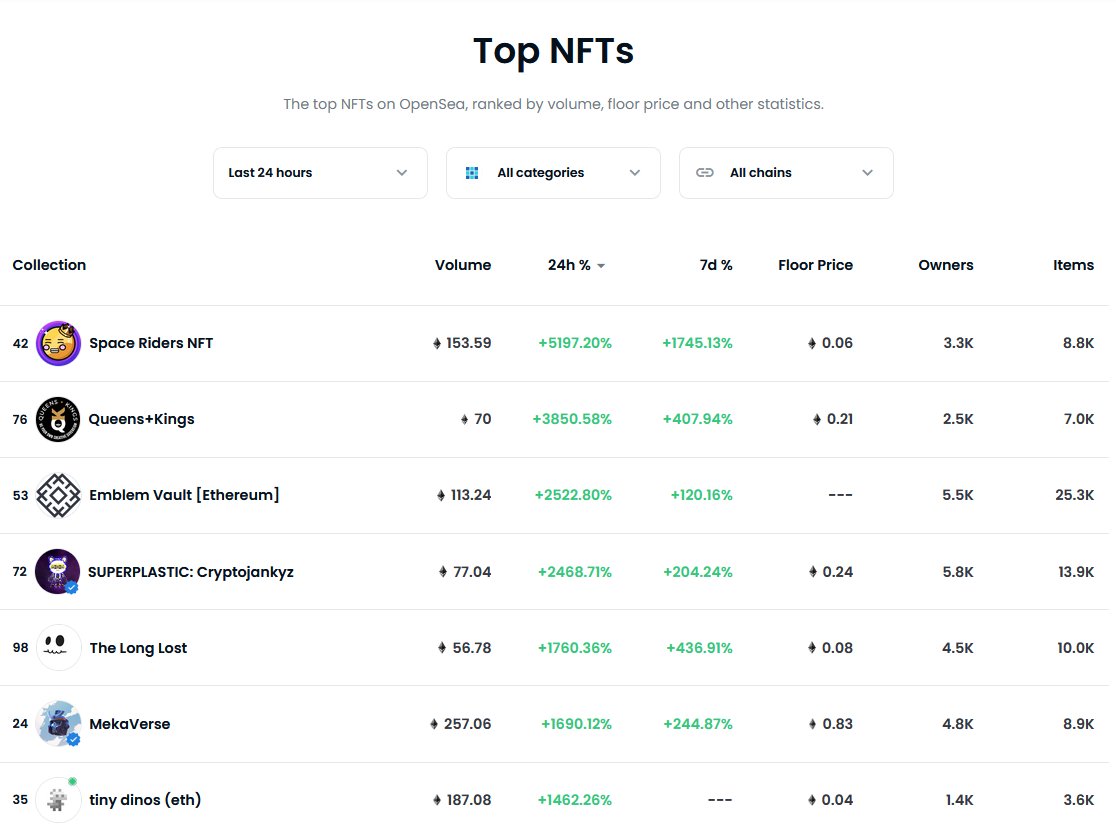The image size is (1116, 838).
Task: Open the Queens+Kings collection
Action: click(141, 419)
